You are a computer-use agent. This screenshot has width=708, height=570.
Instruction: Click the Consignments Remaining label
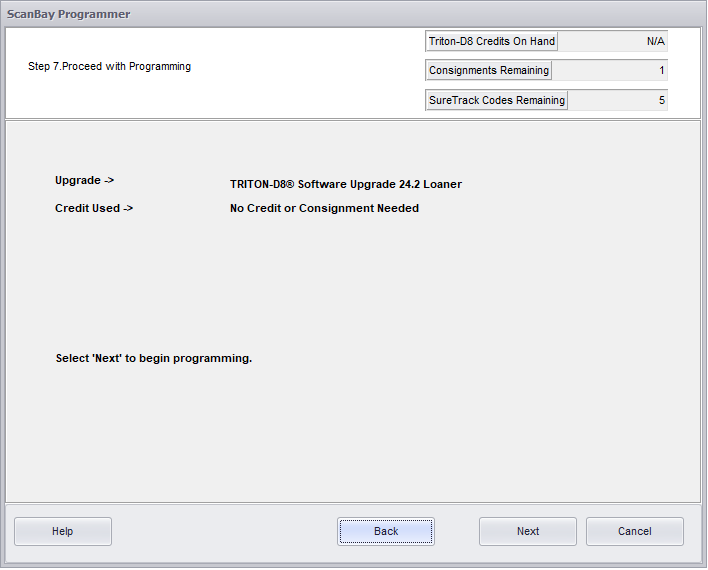(x=488, y=70)
